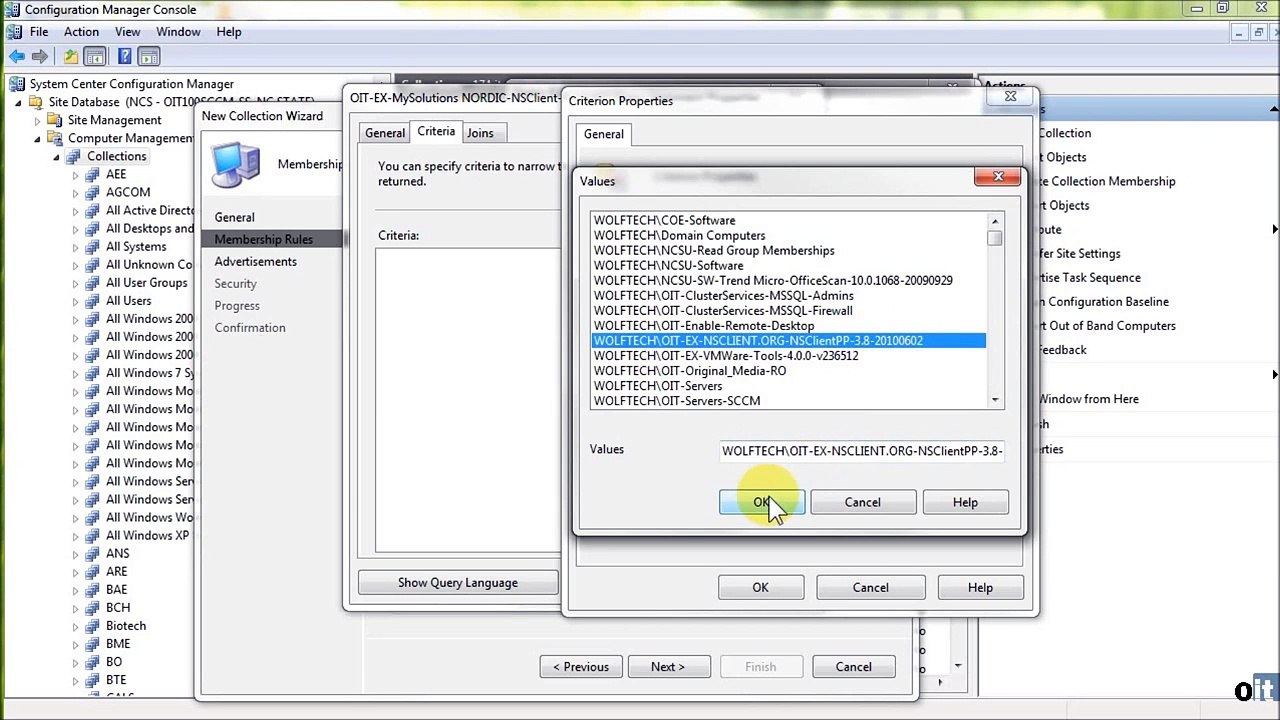Click the BO collection icon
1280x720 pixels.
[93, 661]
